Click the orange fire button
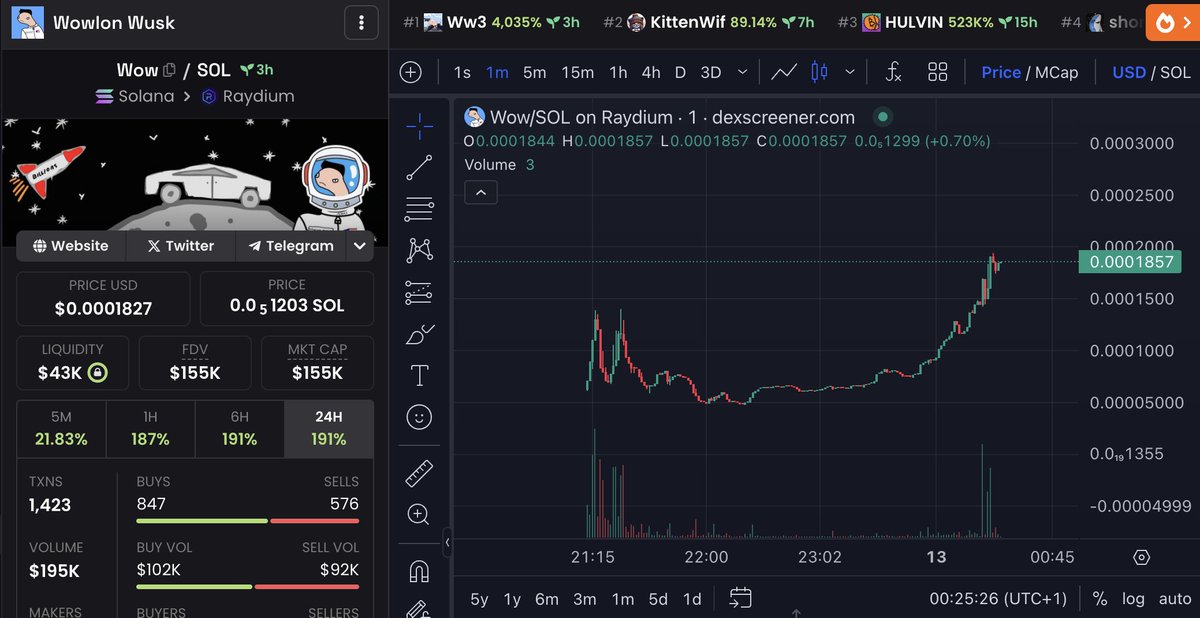 (x=1171, y=21)
